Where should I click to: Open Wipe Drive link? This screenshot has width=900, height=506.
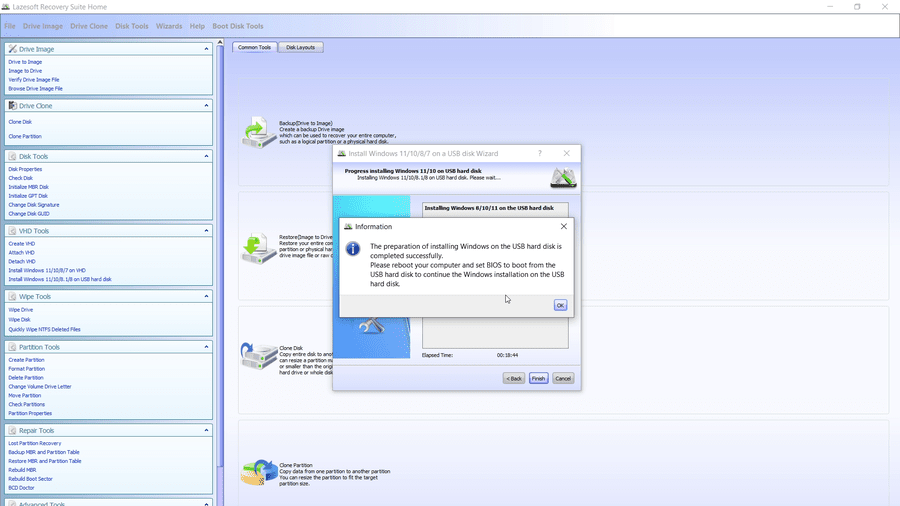point(21,310)
